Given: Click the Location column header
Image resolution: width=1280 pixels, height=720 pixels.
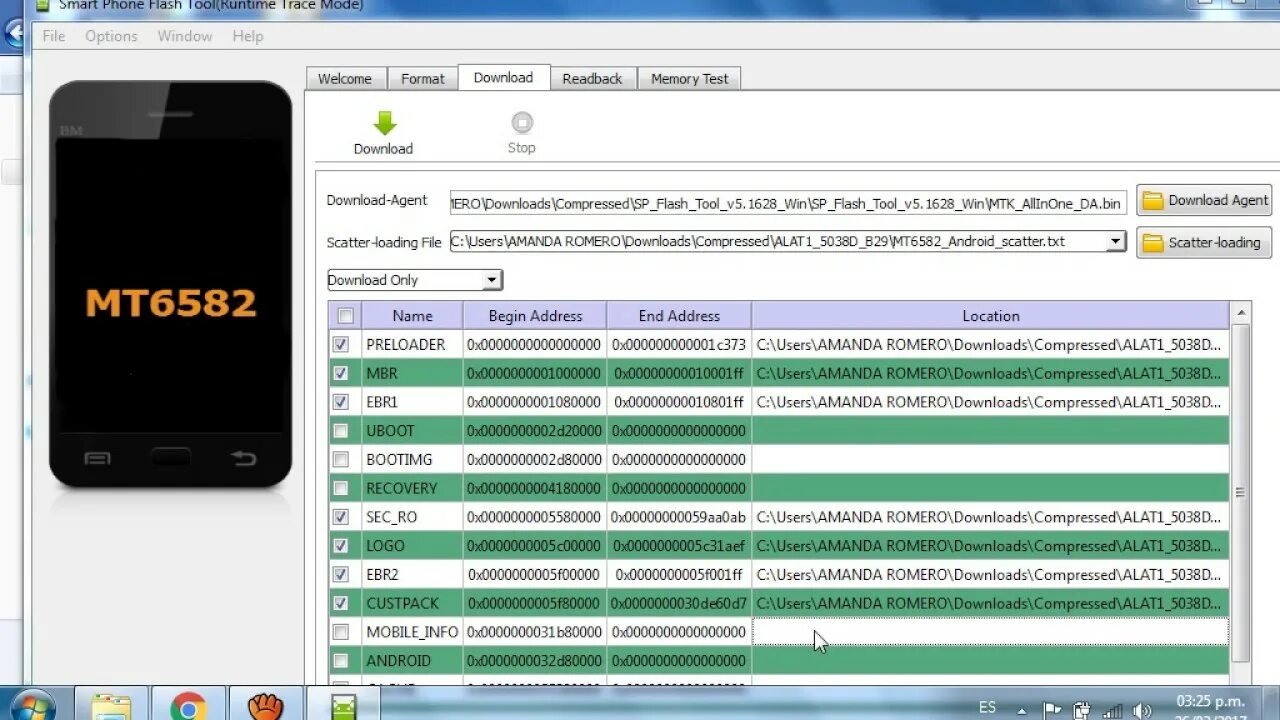Looking at the screenshot, I should coord(991,316).
